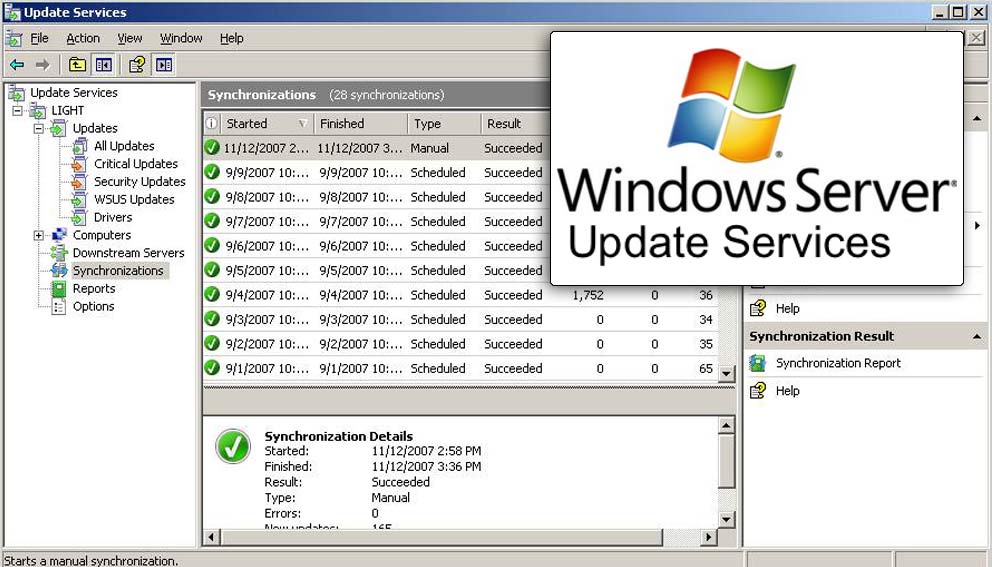Sort by the Result column header
The height and width of the screenshot is (567, 992).
pyautogui.click(x=515, y=123)
